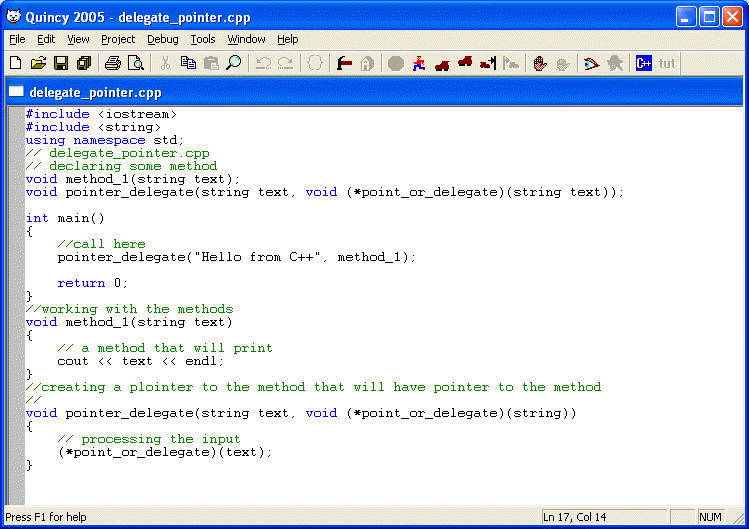Save the file with the floppy disk icon
Viewport: 749px width, 529px height.
pyautogui.click(x=61, y=63)
